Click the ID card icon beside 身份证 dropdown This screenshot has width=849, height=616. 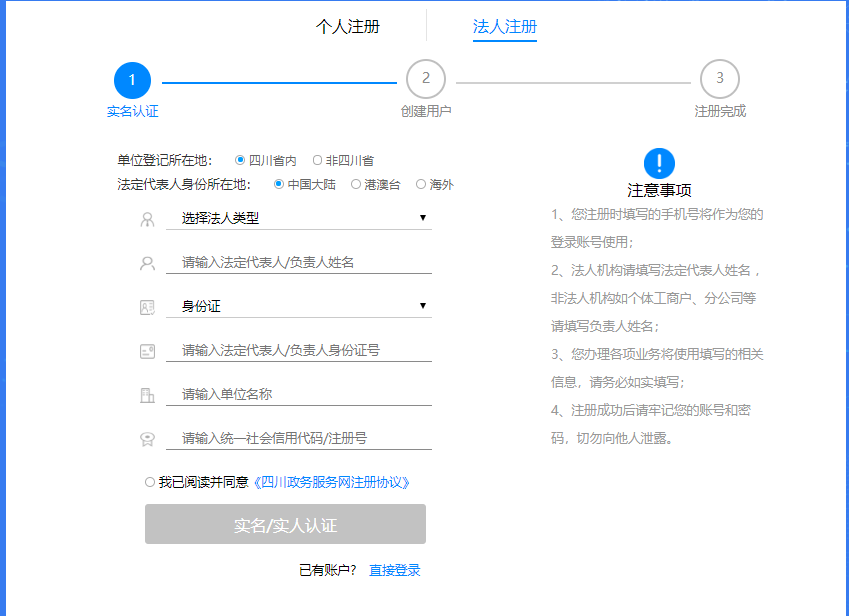[x=147, y=307]
